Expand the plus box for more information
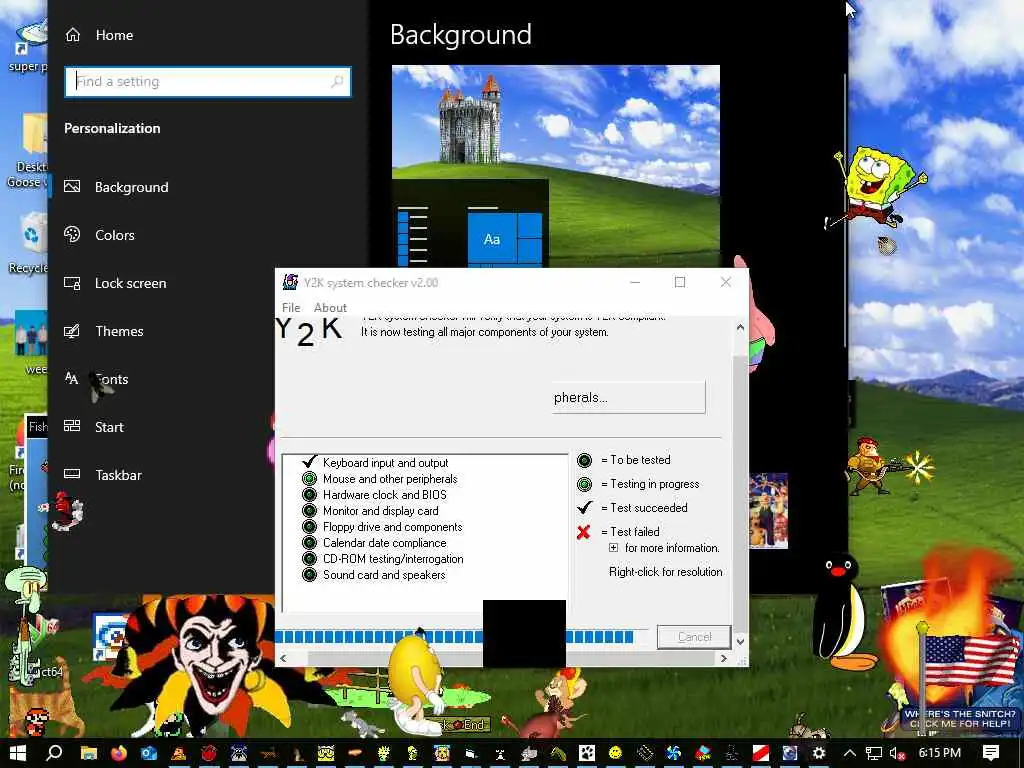The image size is (1024, 768). pyautogui.click(x=613, y=548)
